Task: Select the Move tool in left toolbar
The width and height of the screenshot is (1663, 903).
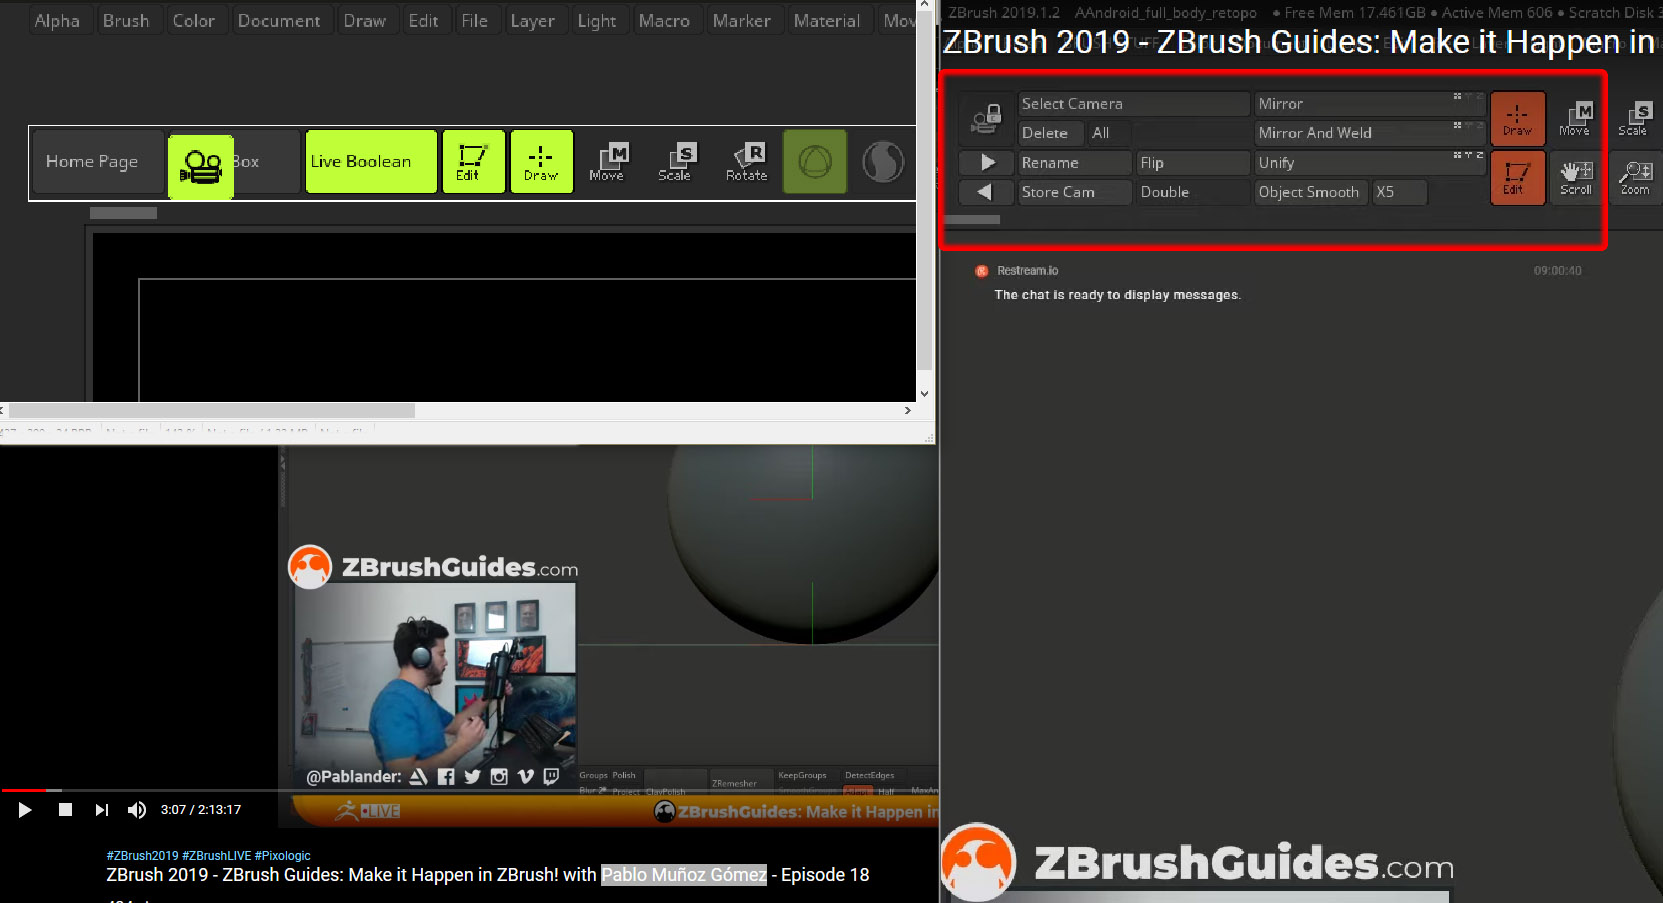Action: coord(607,161)
